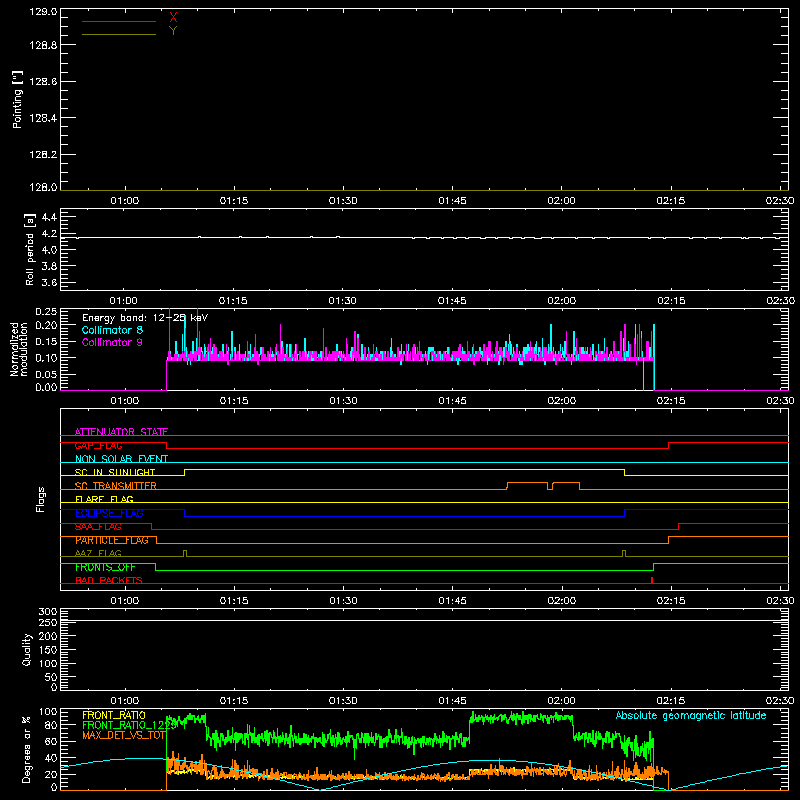Viewport: 800px width, 800px height.
Task: Click the blue 'ECLIPSE_FLAG' label
Action: pos(109,513)
